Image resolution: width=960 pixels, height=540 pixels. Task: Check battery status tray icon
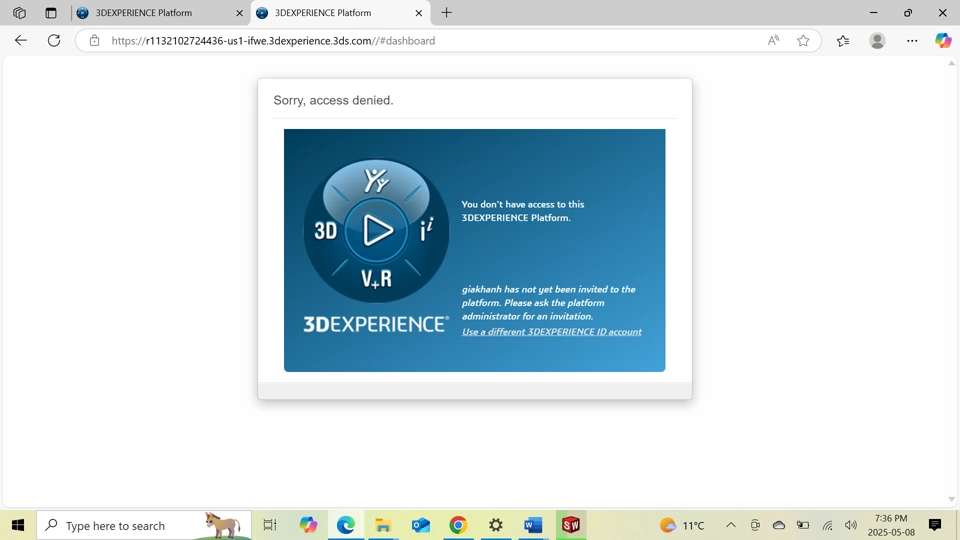tap(803, 525)
